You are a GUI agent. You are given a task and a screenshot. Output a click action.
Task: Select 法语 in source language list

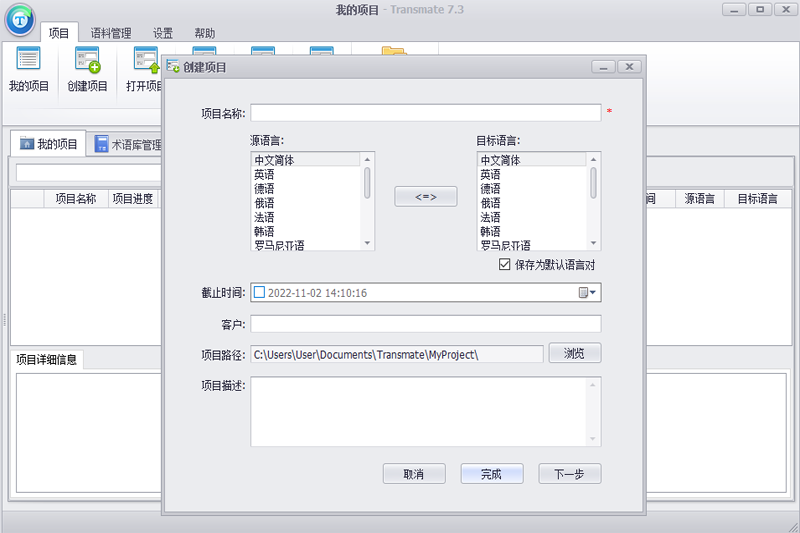(x=306, y=217)
